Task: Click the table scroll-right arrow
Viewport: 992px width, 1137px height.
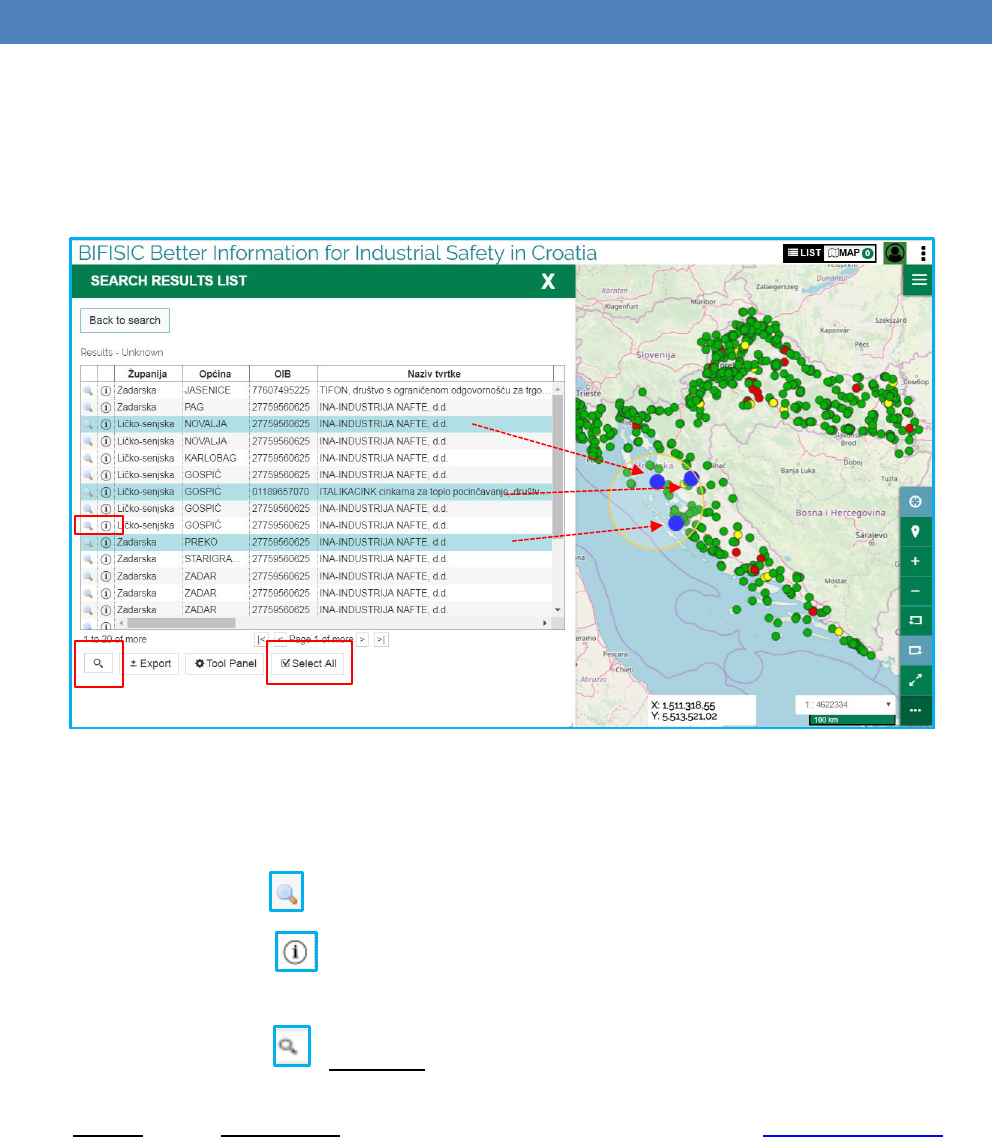Action: click(x=545, y=623)
